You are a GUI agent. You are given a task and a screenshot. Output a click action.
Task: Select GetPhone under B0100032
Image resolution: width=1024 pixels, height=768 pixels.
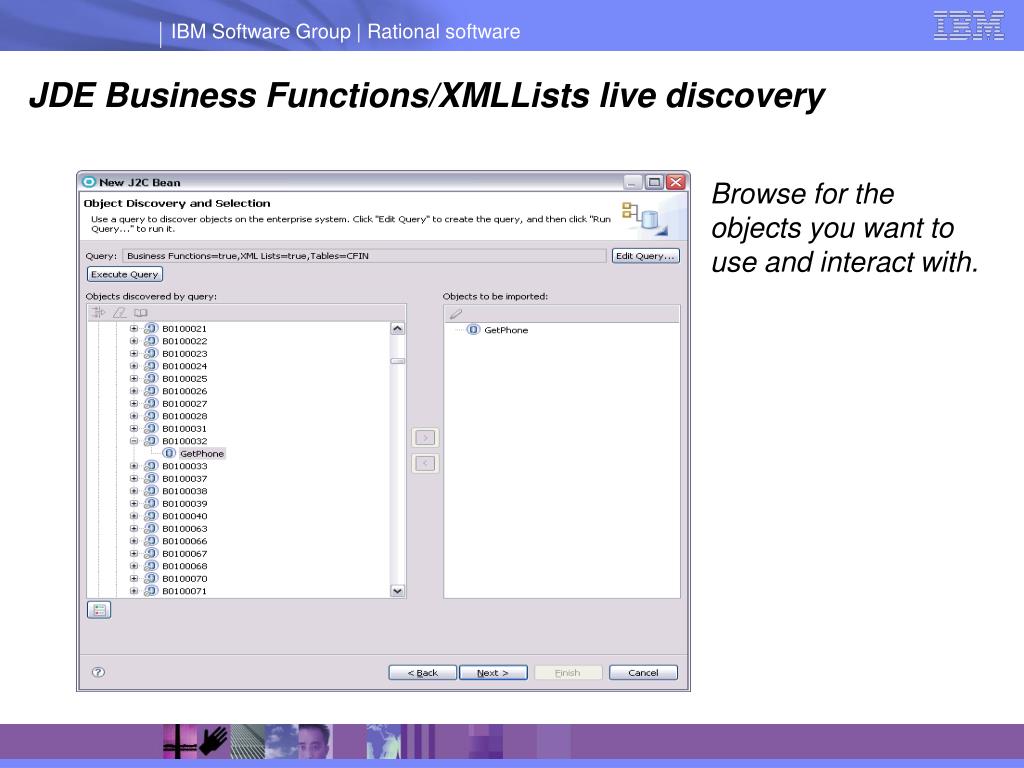pos(202,453)
